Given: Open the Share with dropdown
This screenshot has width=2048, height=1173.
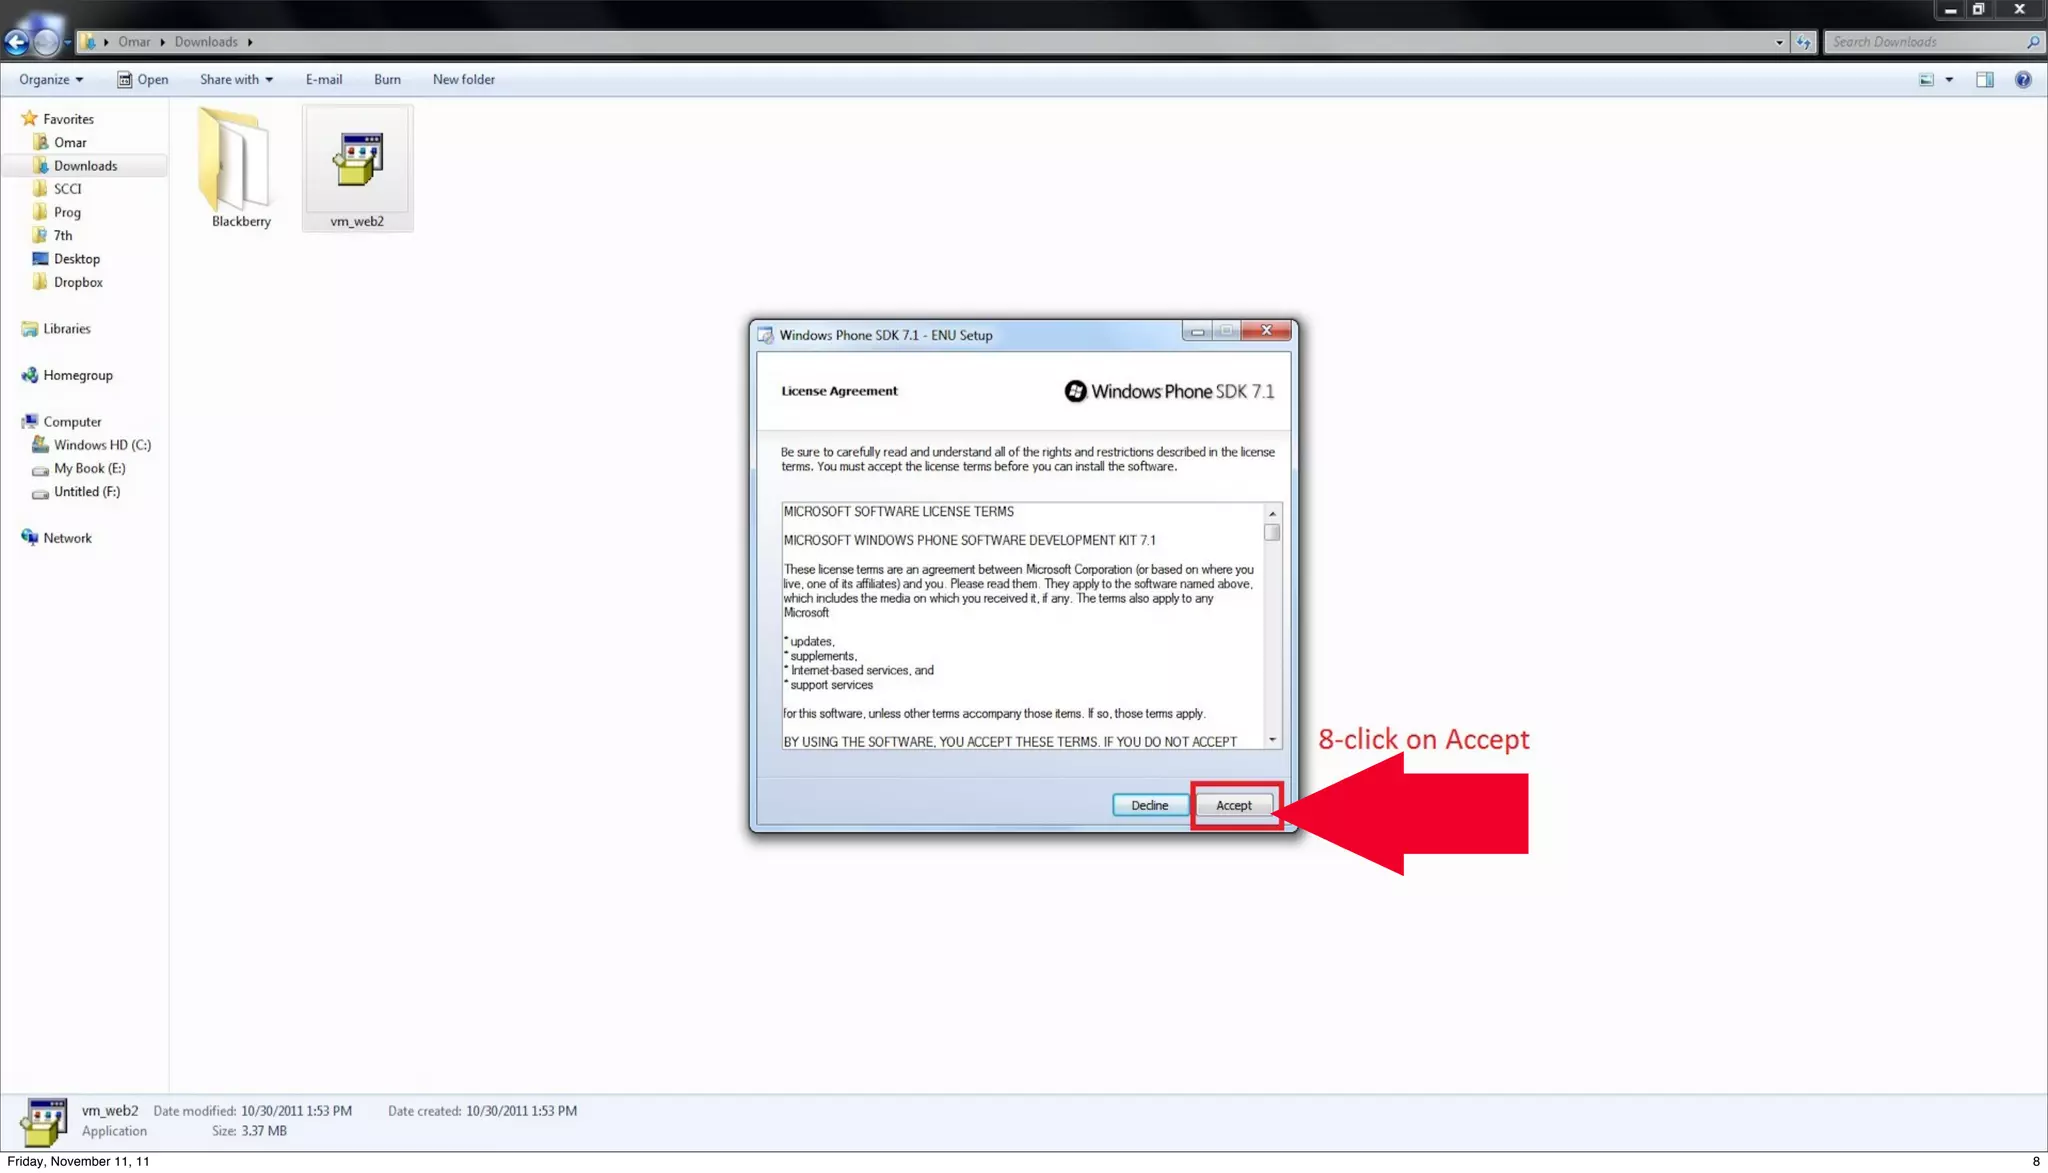Looking at the screenshot, I should point(236,80).
